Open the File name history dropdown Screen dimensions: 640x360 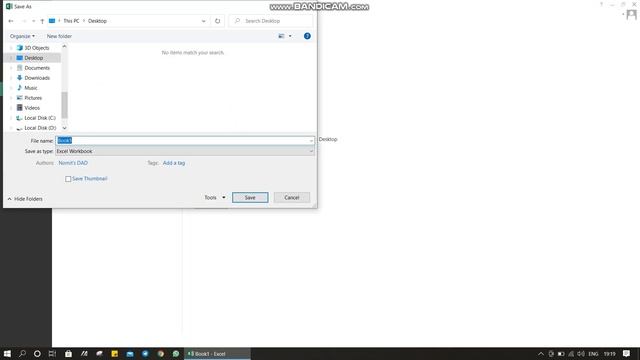[311, 140]
